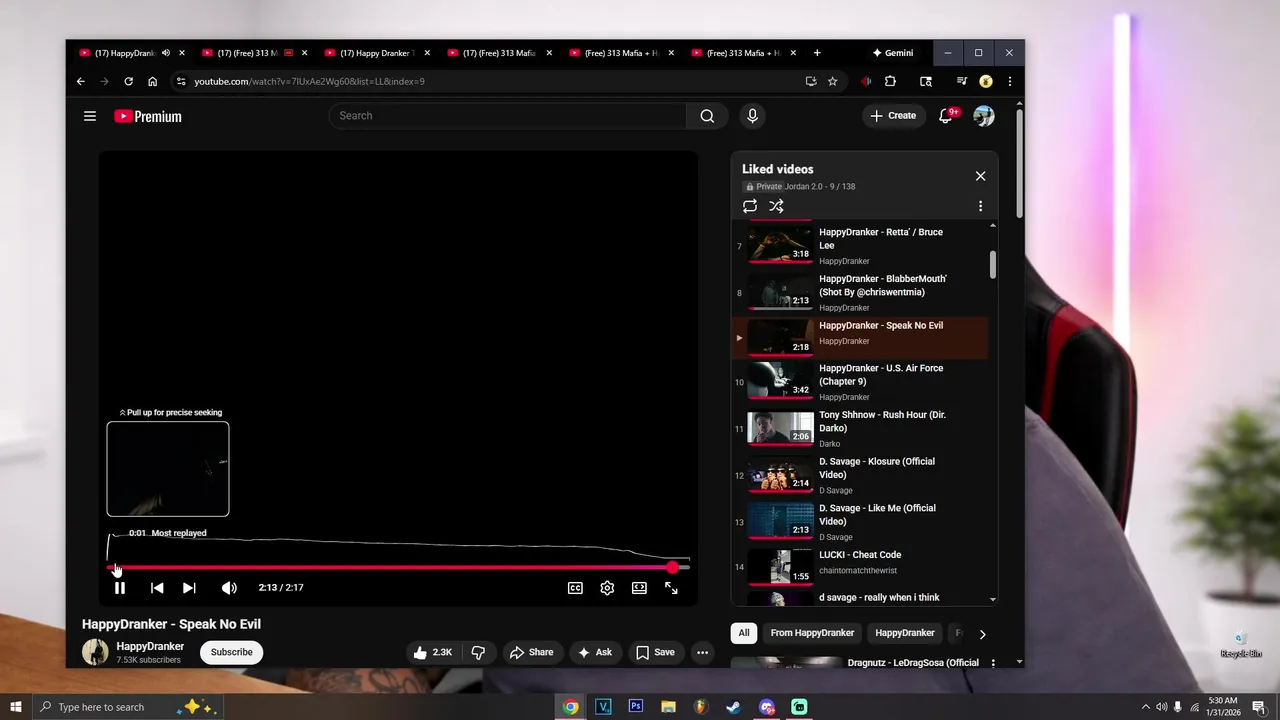The image size is (1280, 720).
Task: Play 'LUCKI - Cheat Code' from playlist
Action: point(860,567)
